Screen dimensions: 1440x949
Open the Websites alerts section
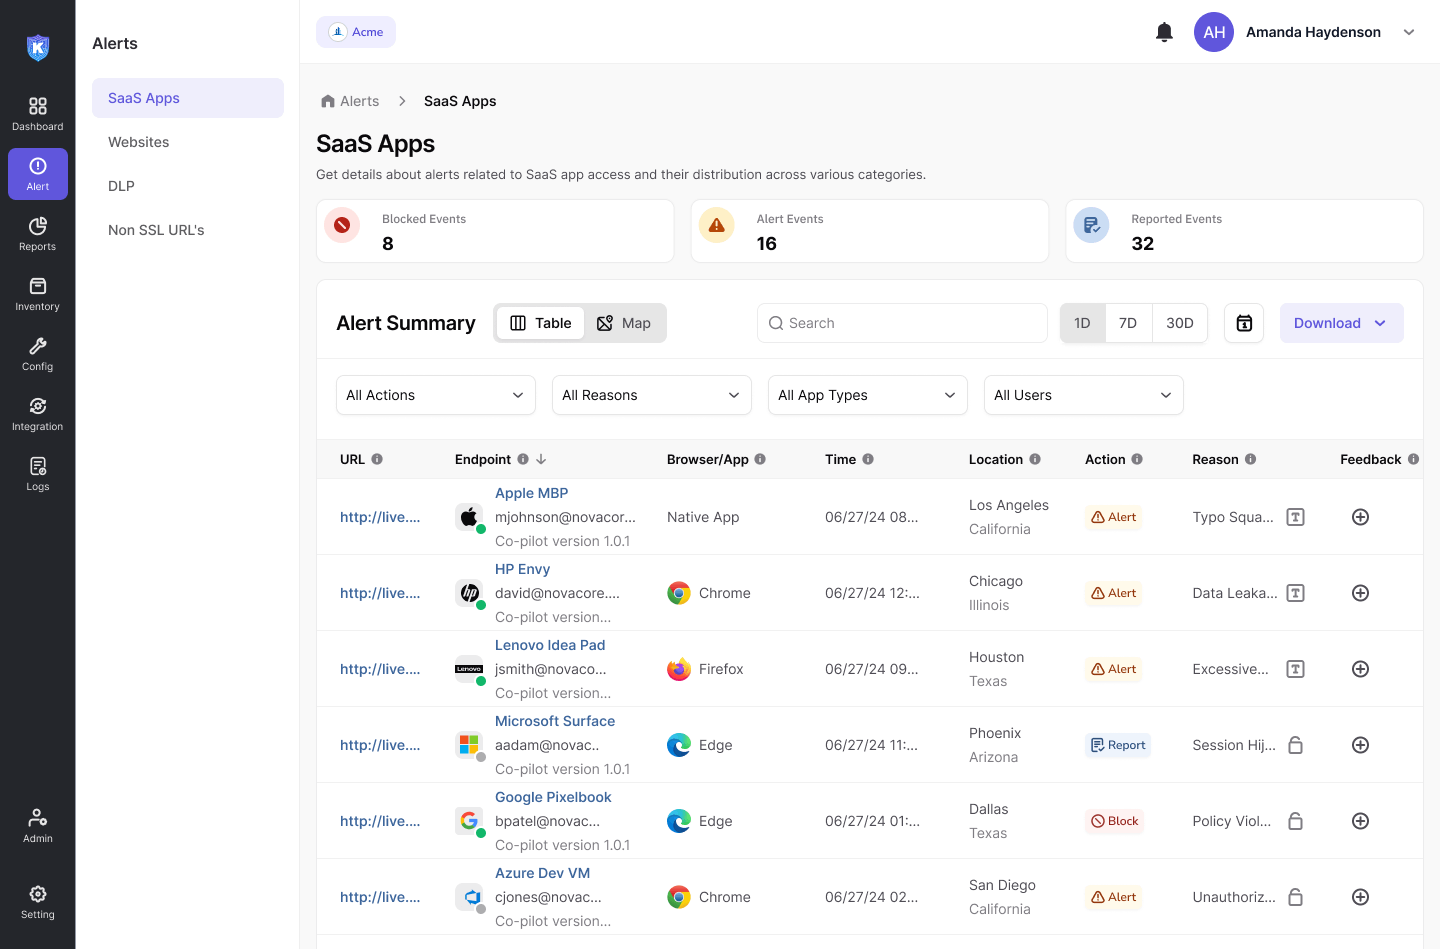click(139, 142)
